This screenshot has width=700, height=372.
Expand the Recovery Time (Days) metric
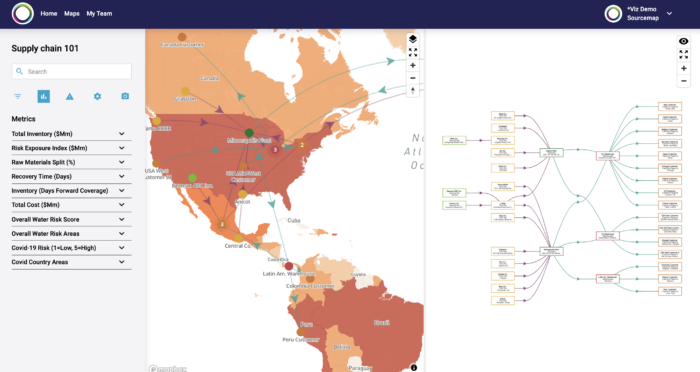(x=71, y=176)
